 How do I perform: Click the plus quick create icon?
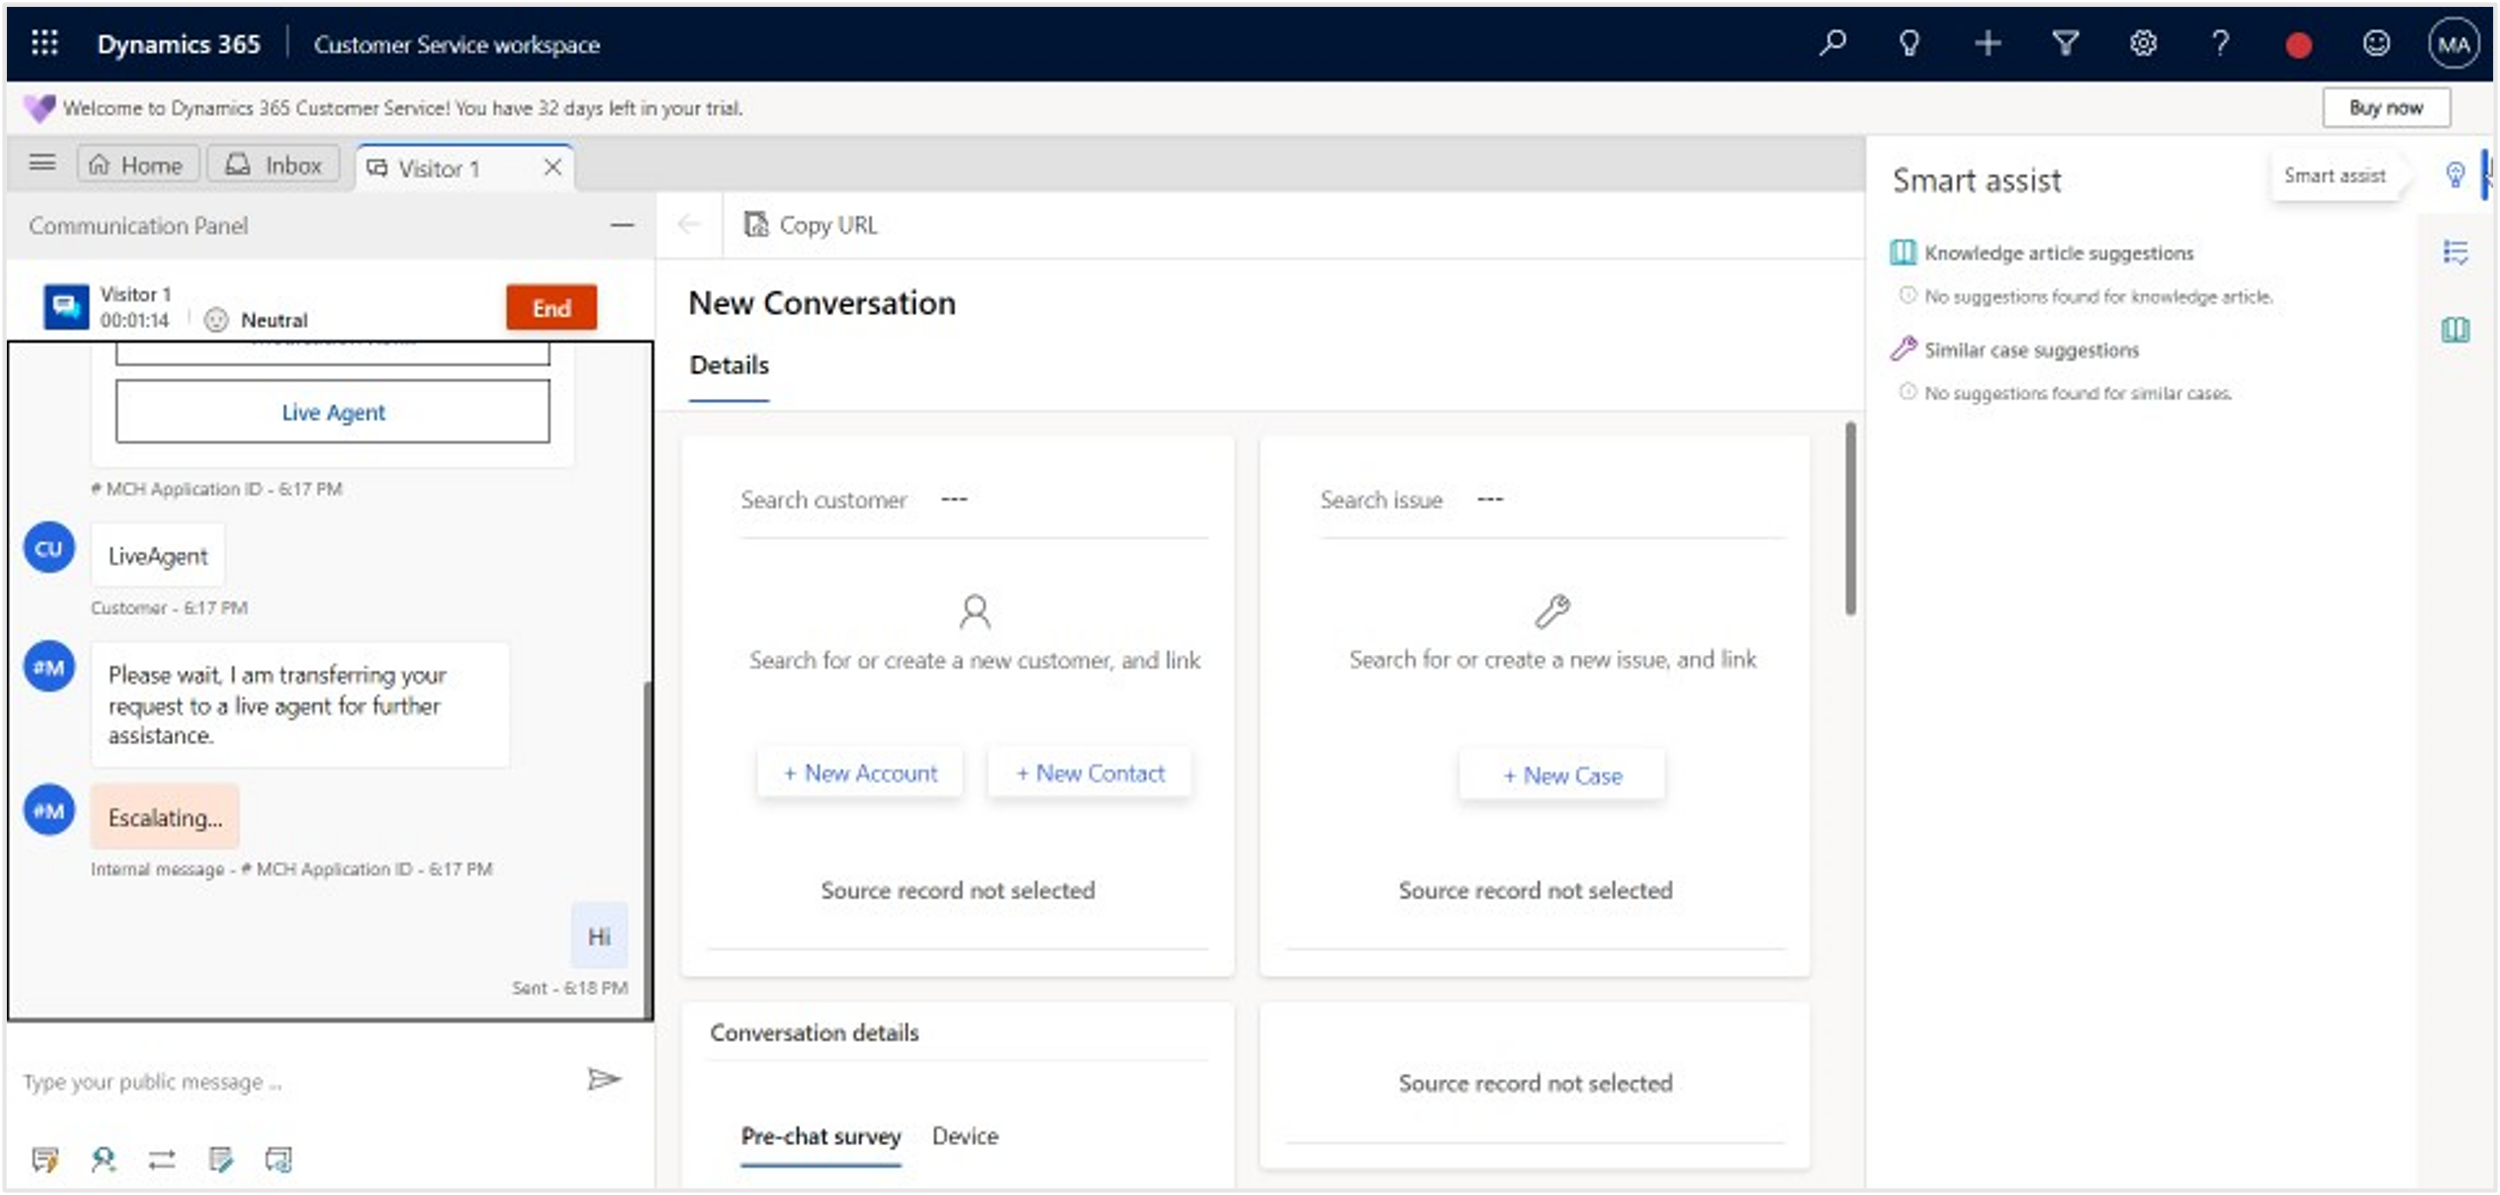pos(1988,43)
